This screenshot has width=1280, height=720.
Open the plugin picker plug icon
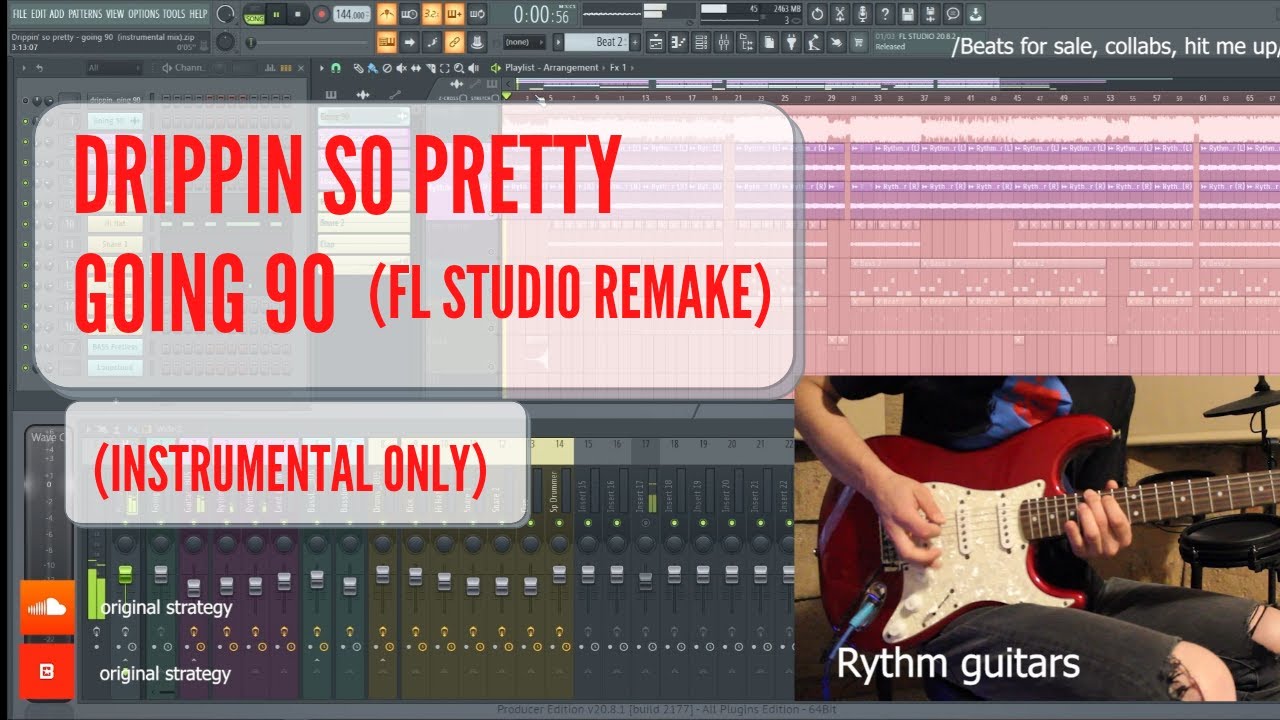click(x=791, y=42)
